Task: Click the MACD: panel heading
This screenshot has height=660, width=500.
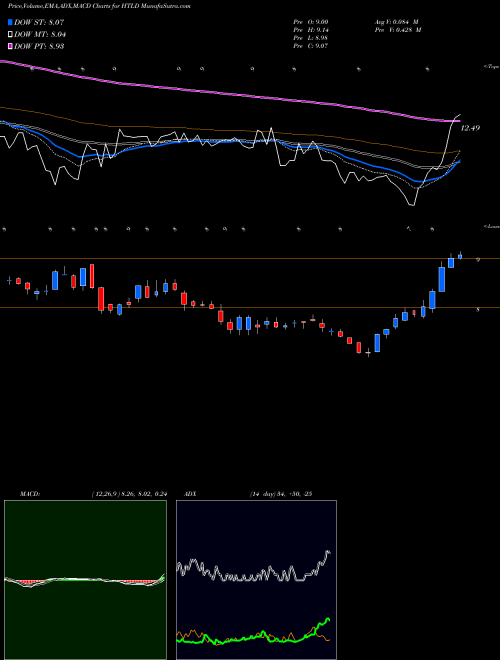Action: pyautogui.click(x=30, y=494)
